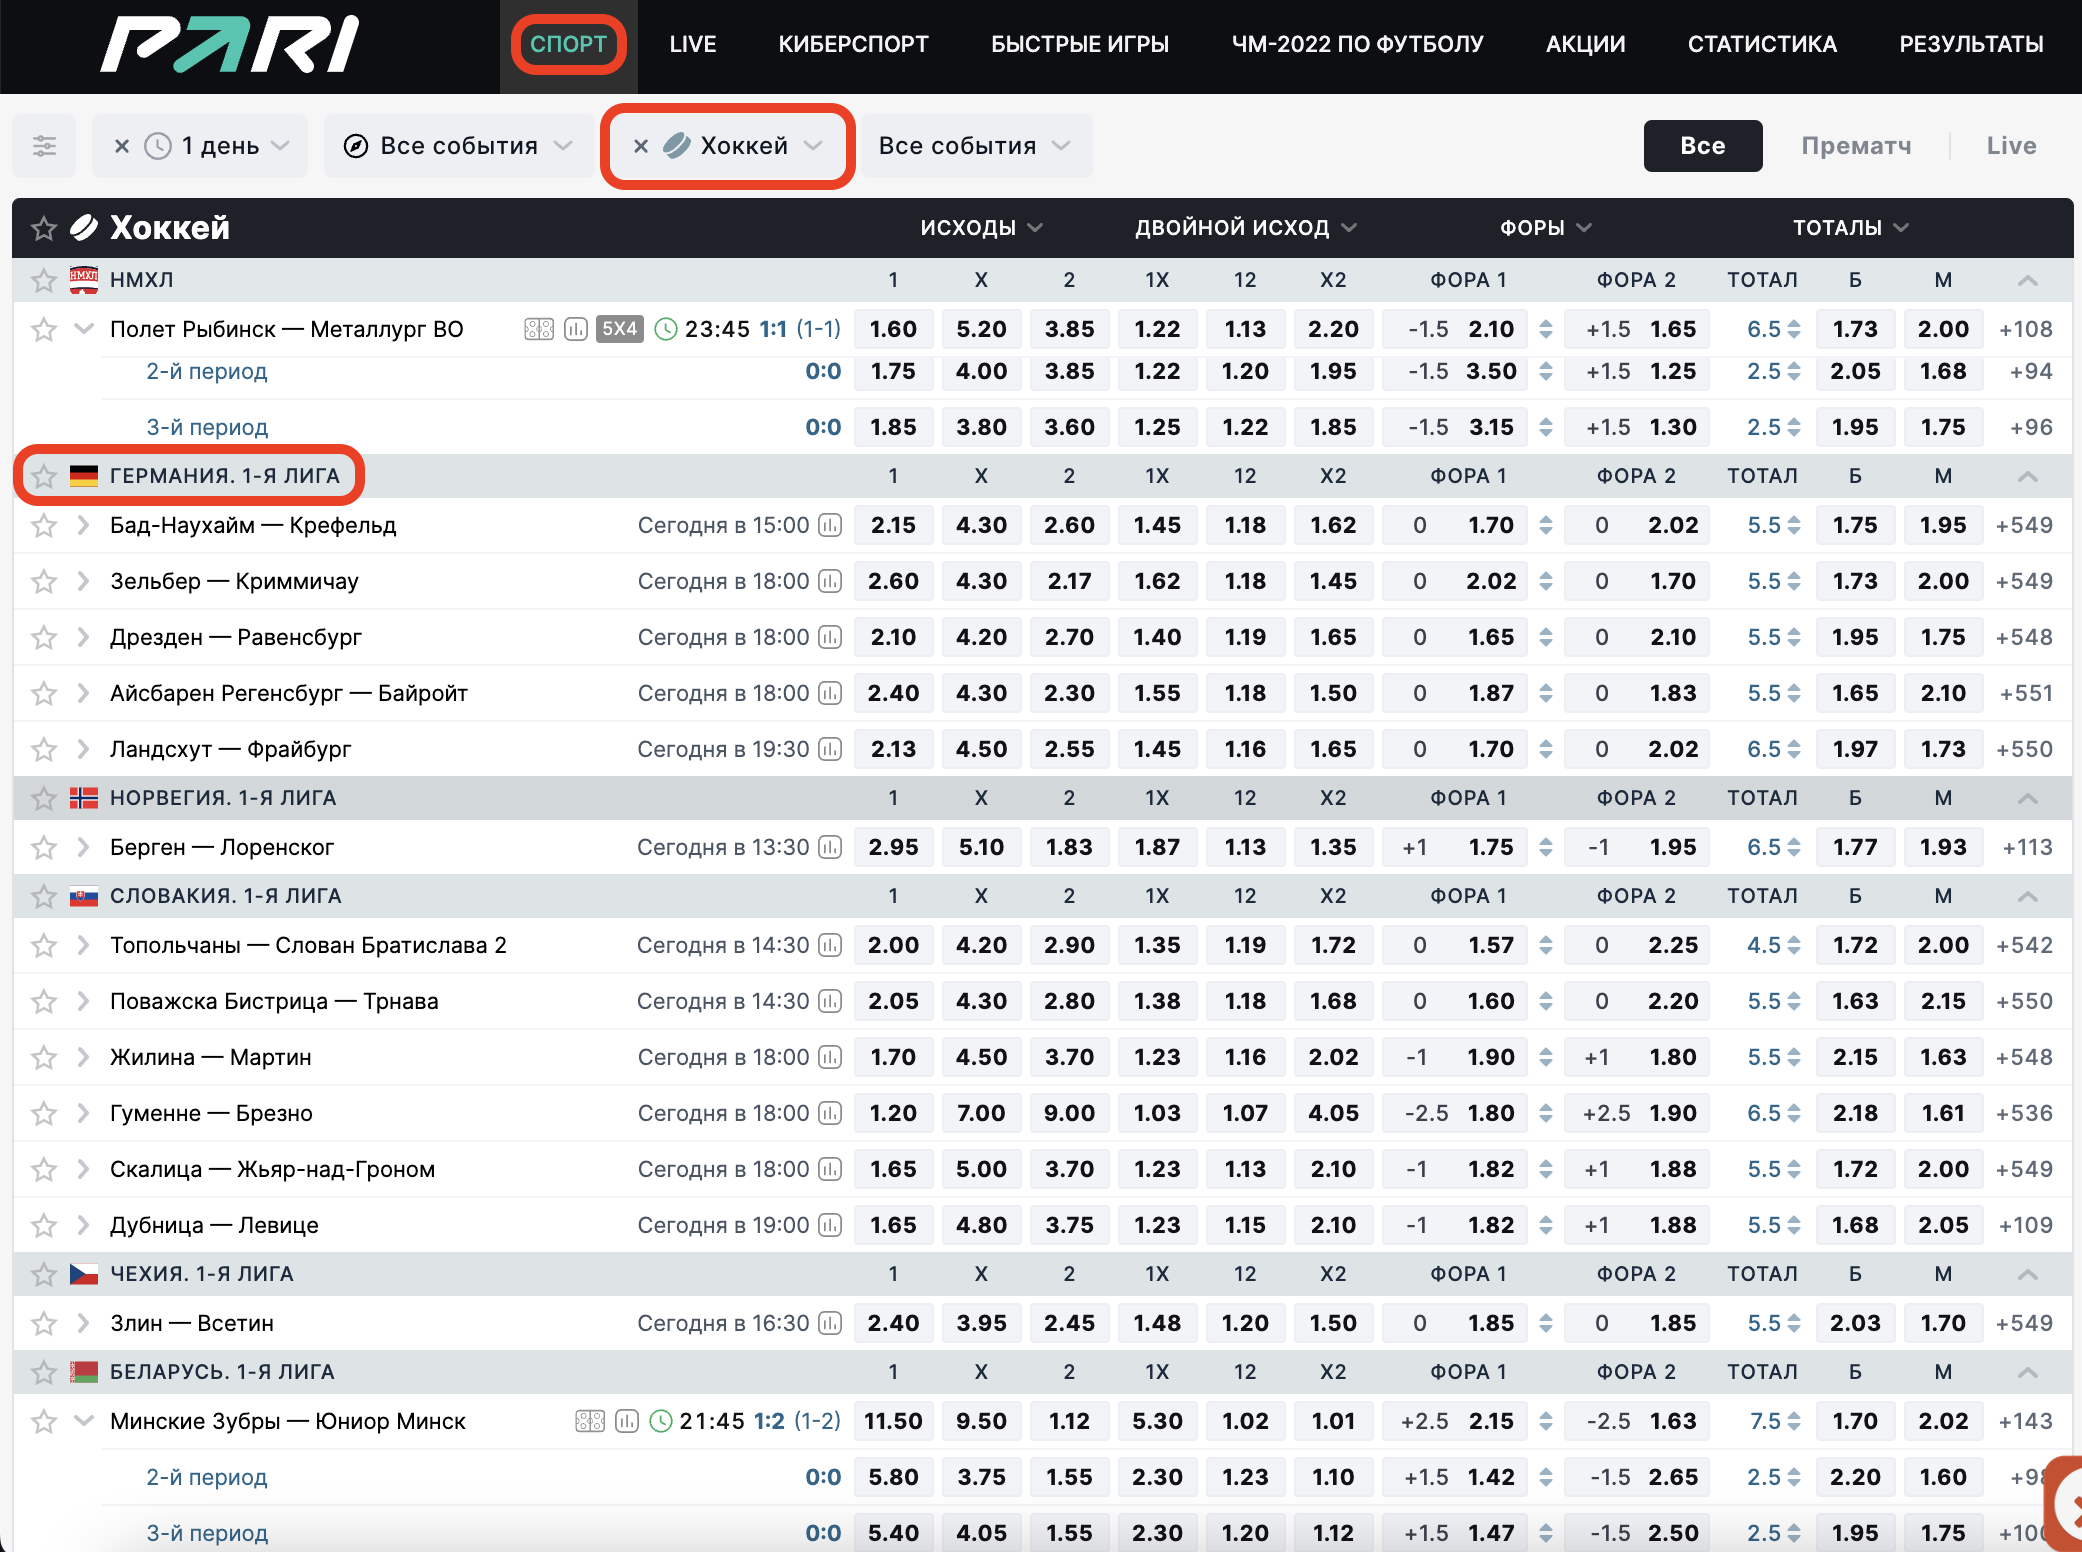Open match center icon for Полет Рыбинск
This screenshot has height=1552, width=2082.
538,329
